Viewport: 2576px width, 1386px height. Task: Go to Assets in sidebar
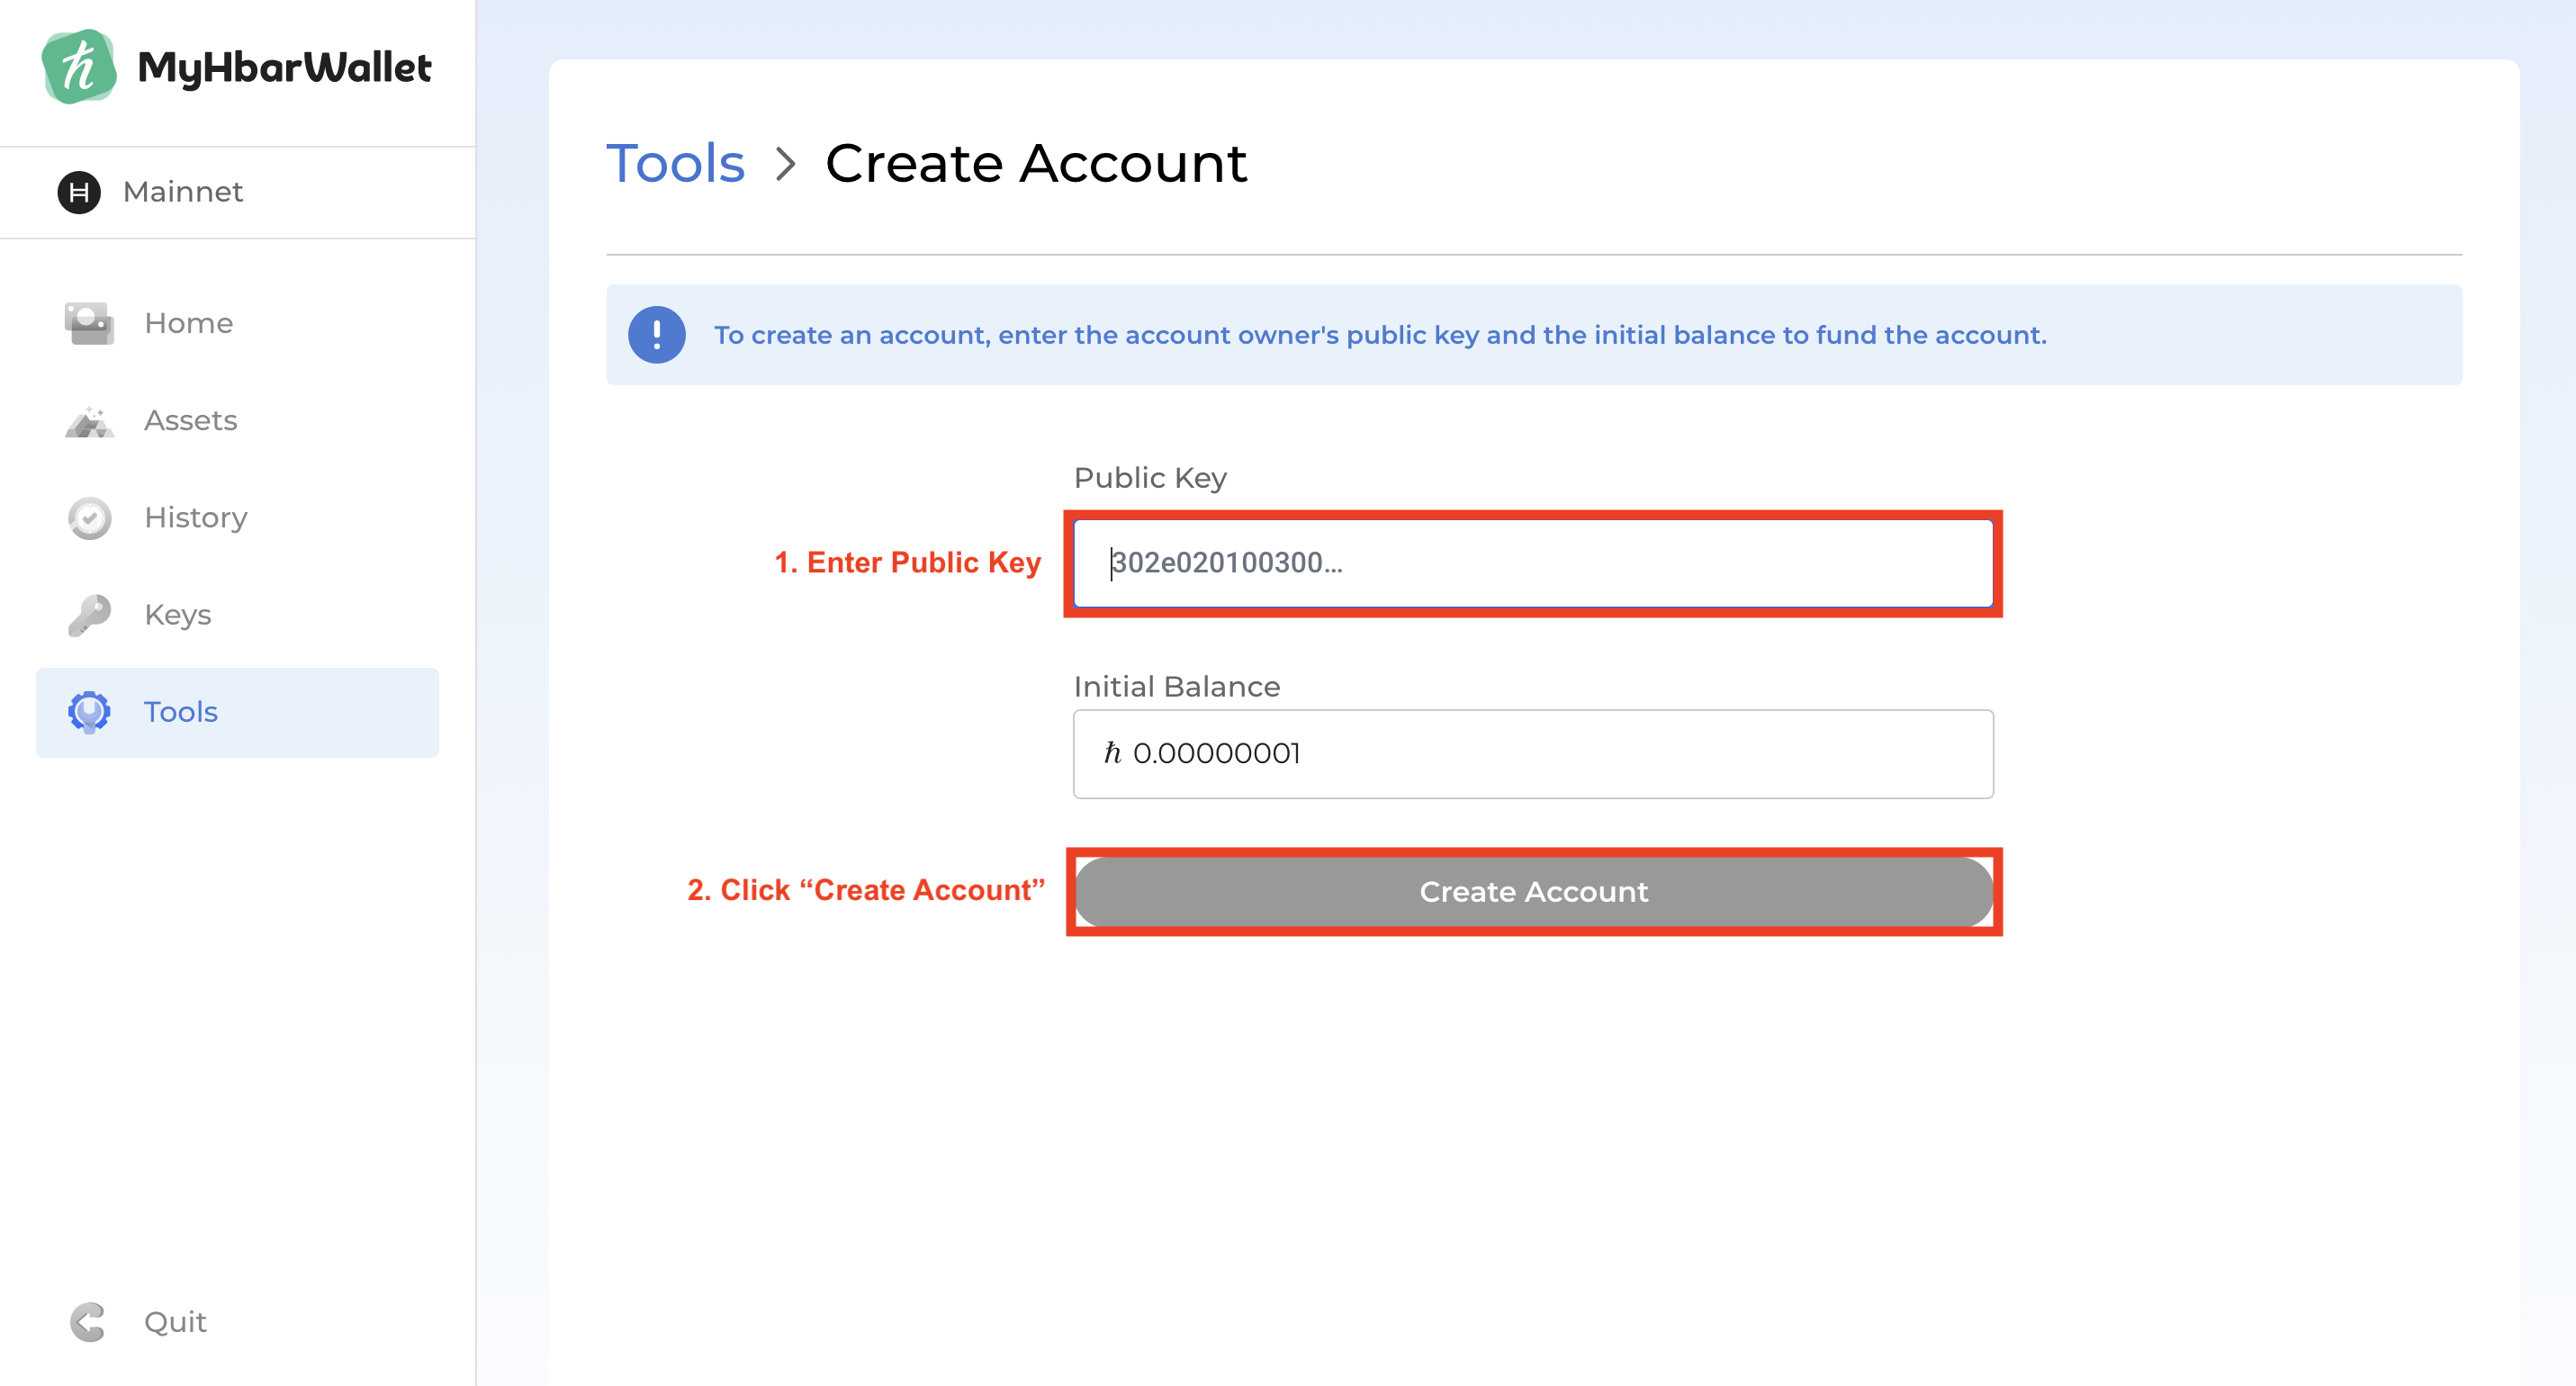click(x=190, y=421)
